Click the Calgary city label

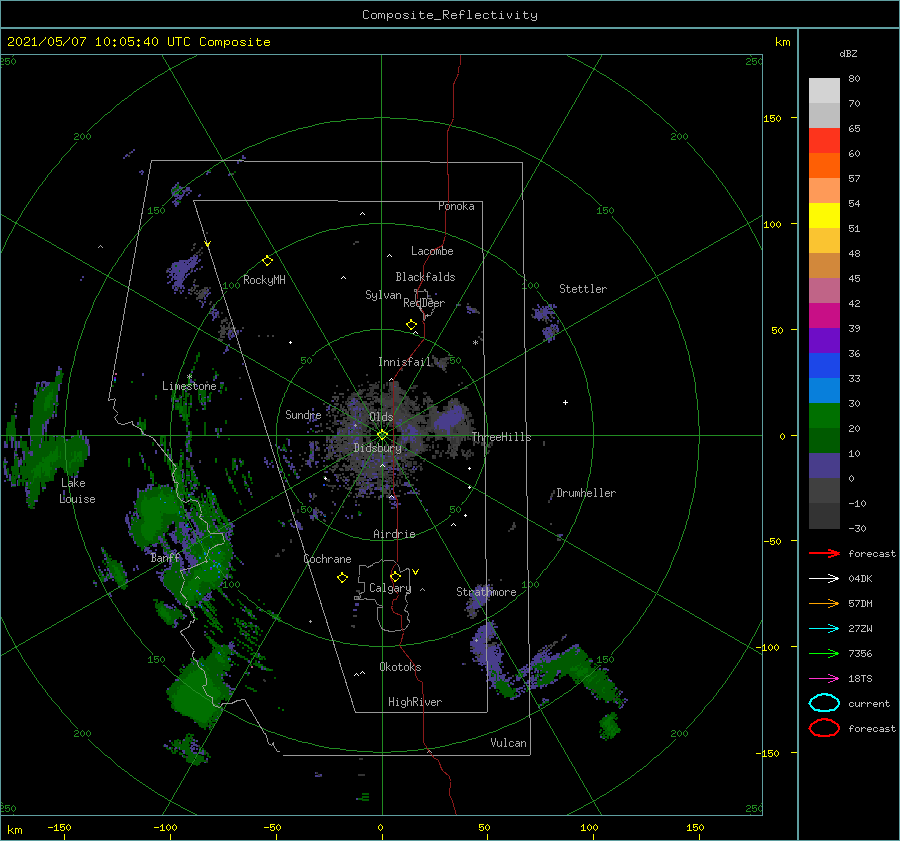coord(390,588)
